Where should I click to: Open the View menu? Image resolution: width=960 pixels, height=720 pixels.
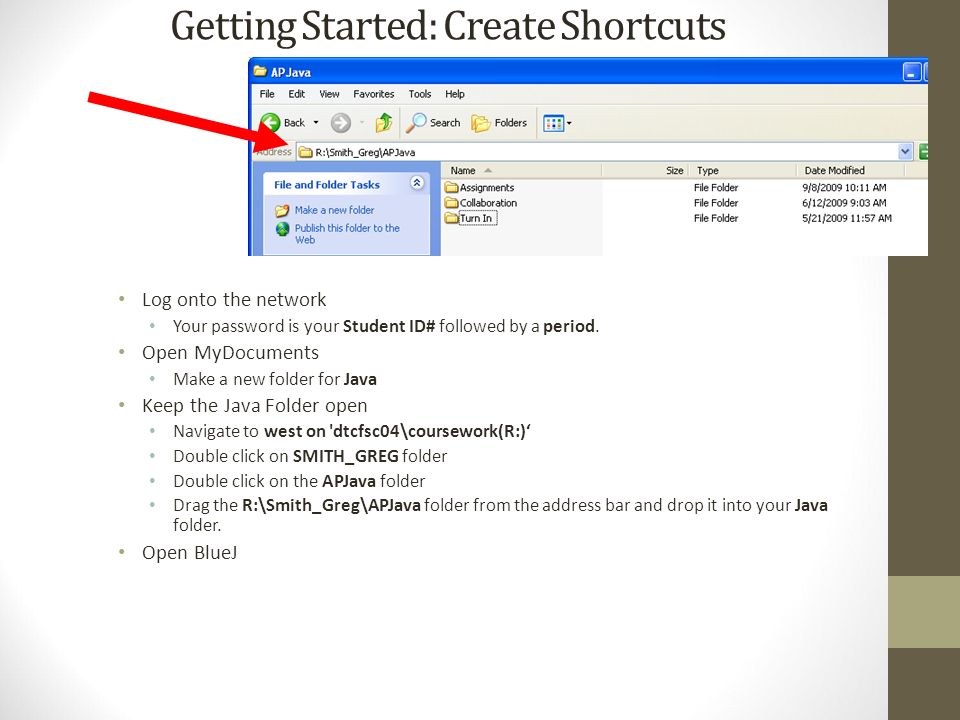point(329,94)
